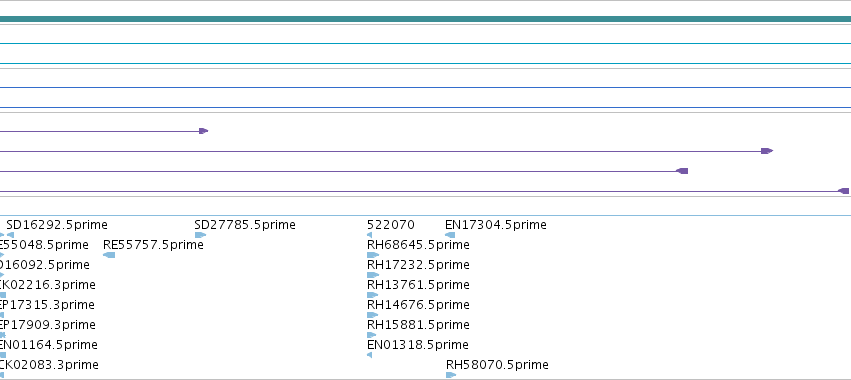Viewport: 851px width, 380px height.
Task: Click the RH58070.5prime arrow glyph
Action: click(451, 375)
